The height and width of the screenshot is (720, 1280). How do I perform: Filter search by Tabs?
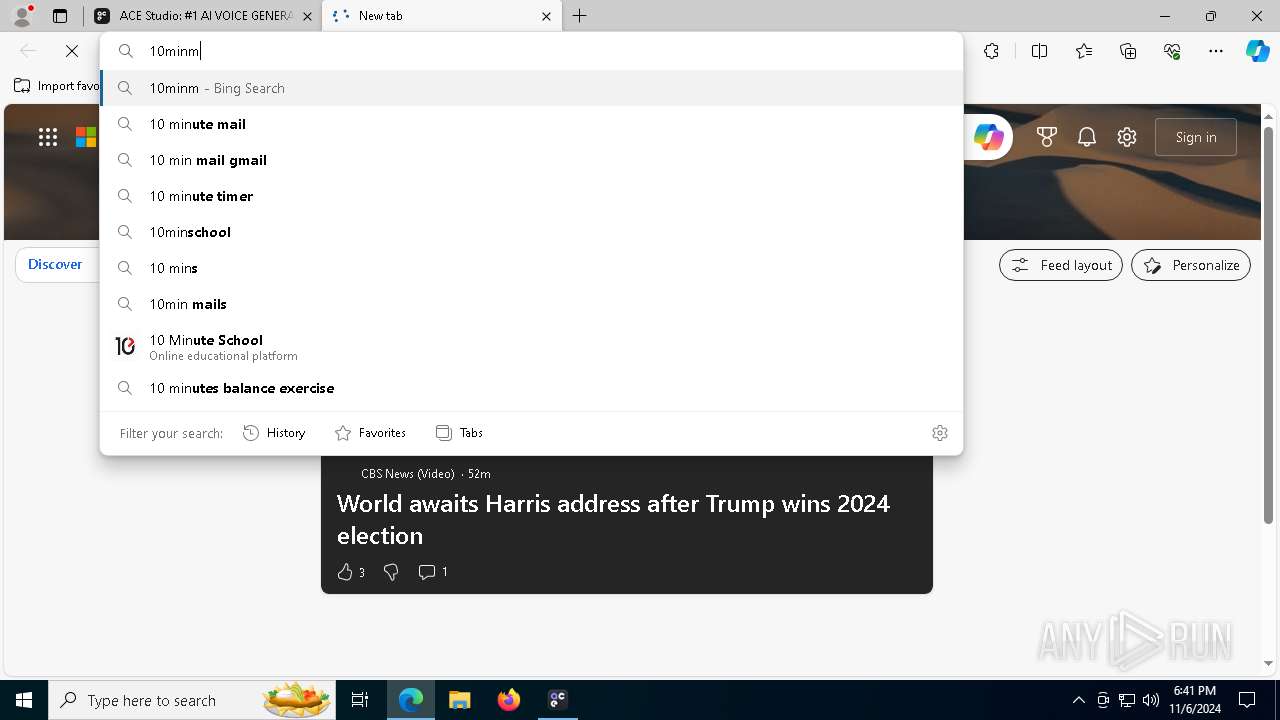tap(459, 433)
